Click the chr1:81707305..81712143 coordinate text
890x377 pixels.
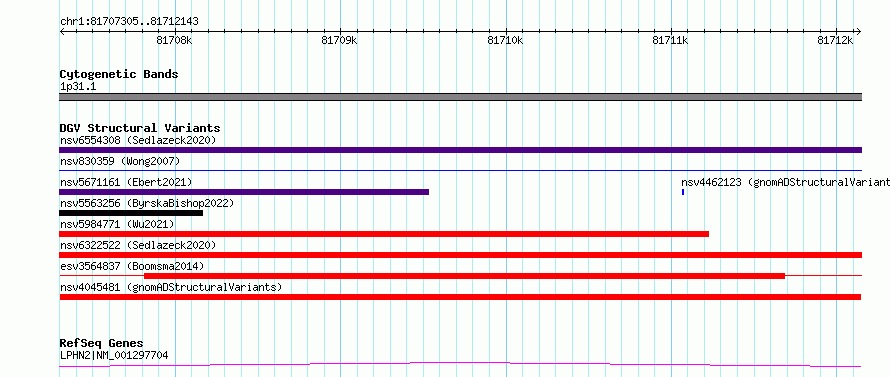[129, 22]
